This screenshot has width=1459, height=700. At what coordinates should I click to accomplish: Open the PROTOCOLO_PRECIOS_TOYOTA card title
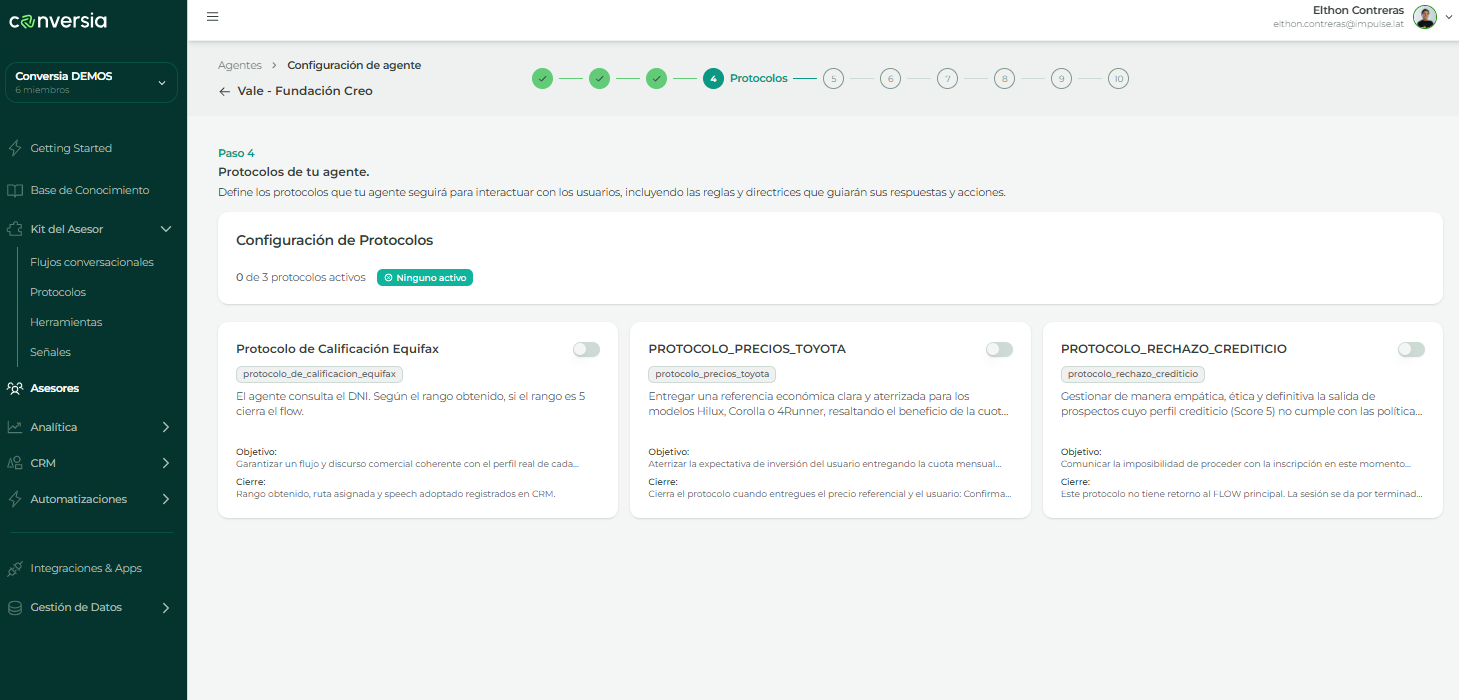point(747,349)
